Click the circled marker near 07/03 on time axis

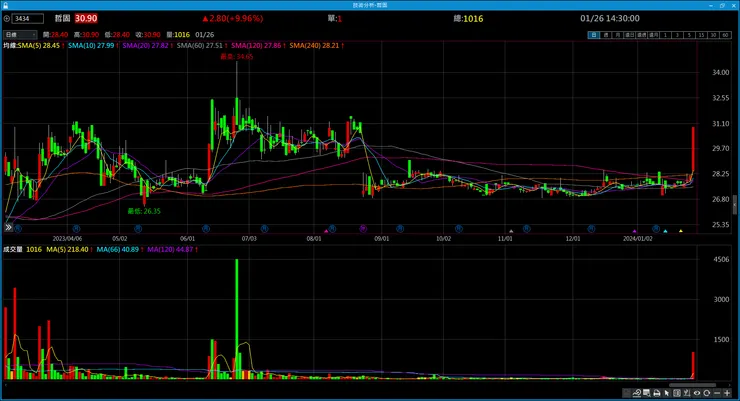(x=264, y=229)
